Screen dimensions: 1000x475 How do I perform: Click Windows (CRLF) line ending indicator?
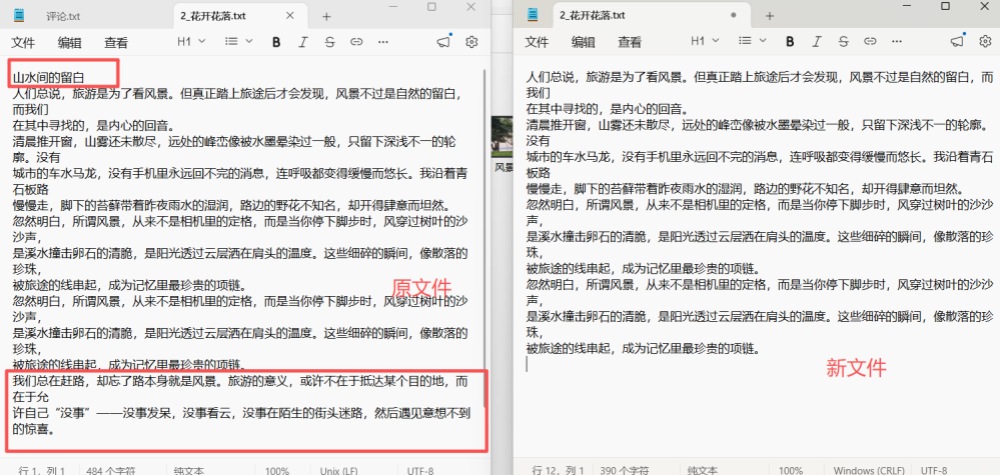869,471
